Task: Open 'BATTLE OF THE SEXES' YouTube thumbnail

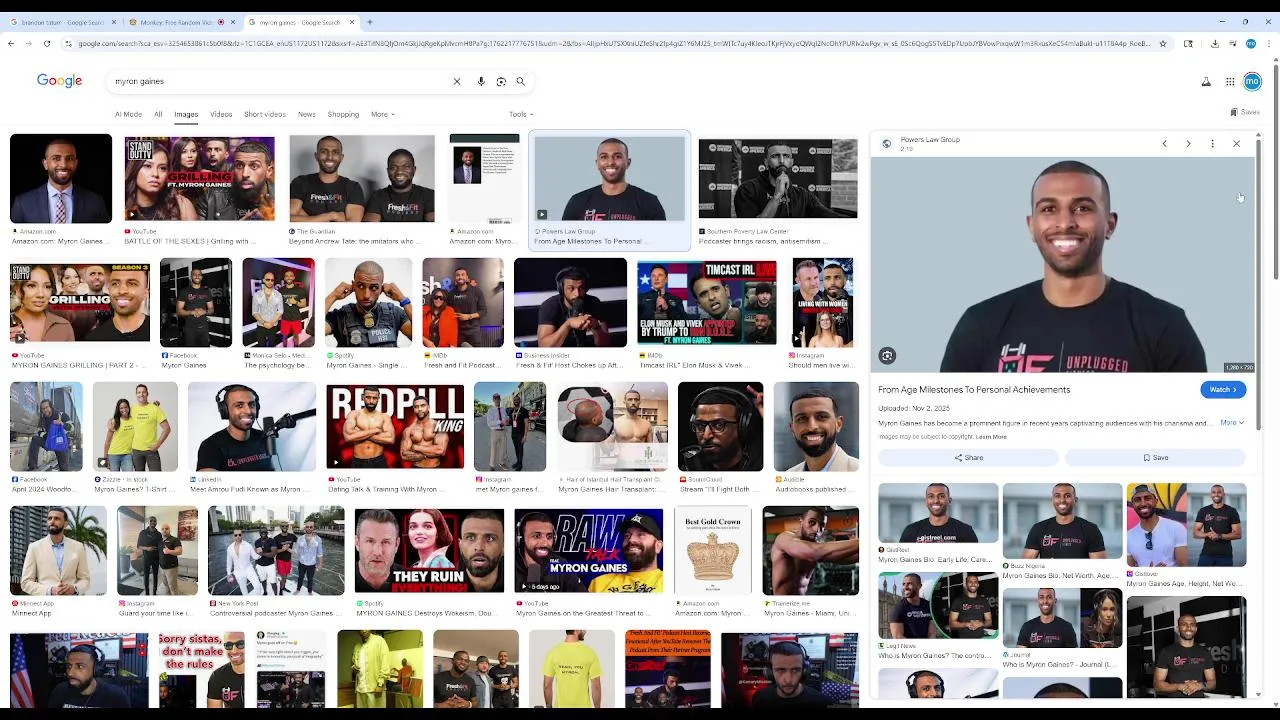Action: (x=199, y=178)
